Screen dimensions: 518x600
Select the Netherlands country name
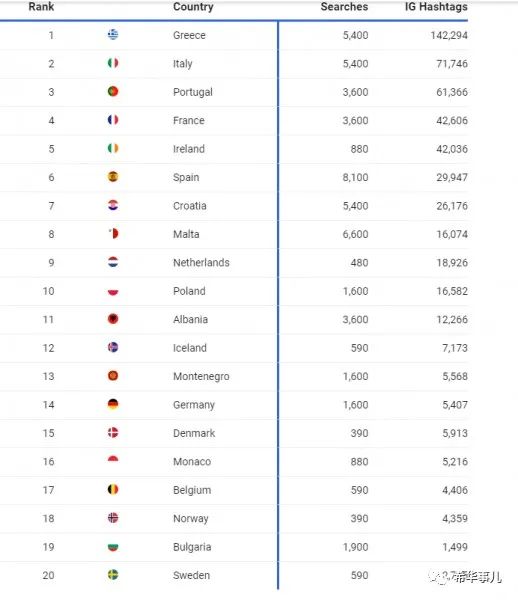pos(201,262)
